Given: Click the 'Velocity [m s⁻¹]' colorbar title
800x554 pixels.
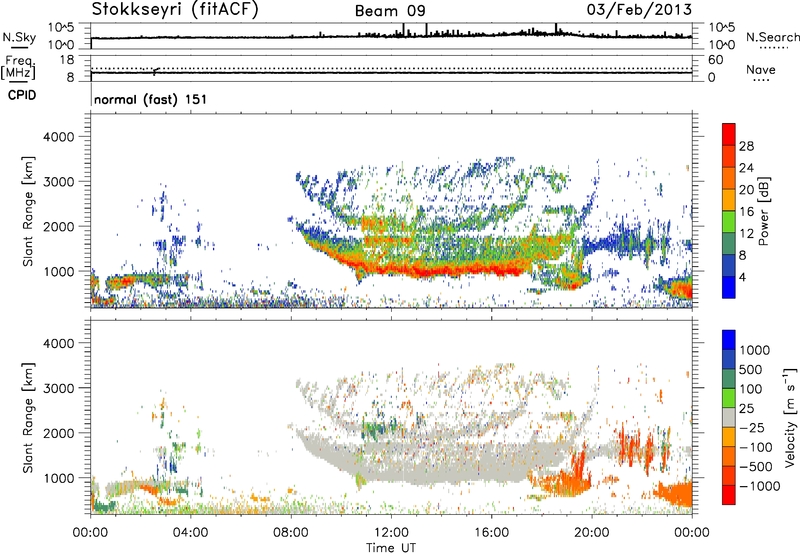Looking at the screenshot, I should [x=790, y=417].
